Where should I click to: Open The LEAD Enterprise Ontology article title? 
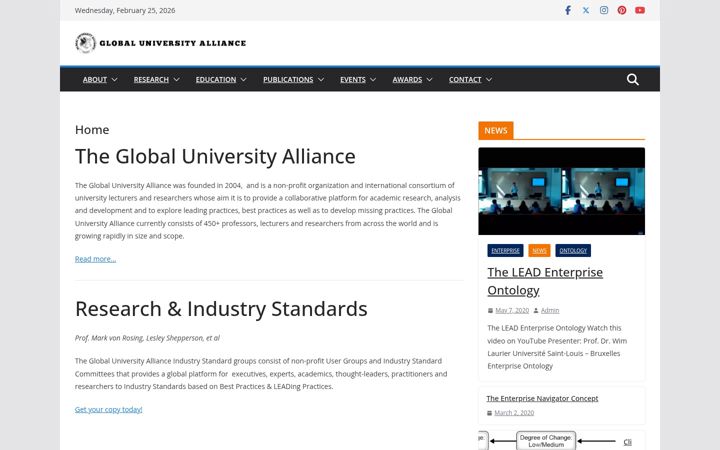(545, 281)
